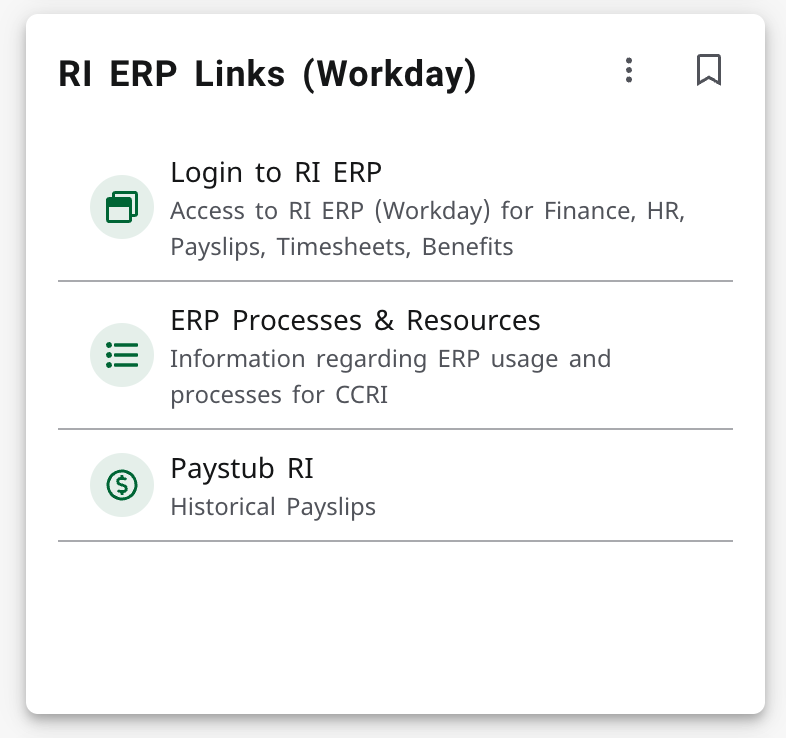The height and width of the screenshot is (738, 786).
Task: Click 'Information regarding ERP usage' description text
Action: [390, 359]
